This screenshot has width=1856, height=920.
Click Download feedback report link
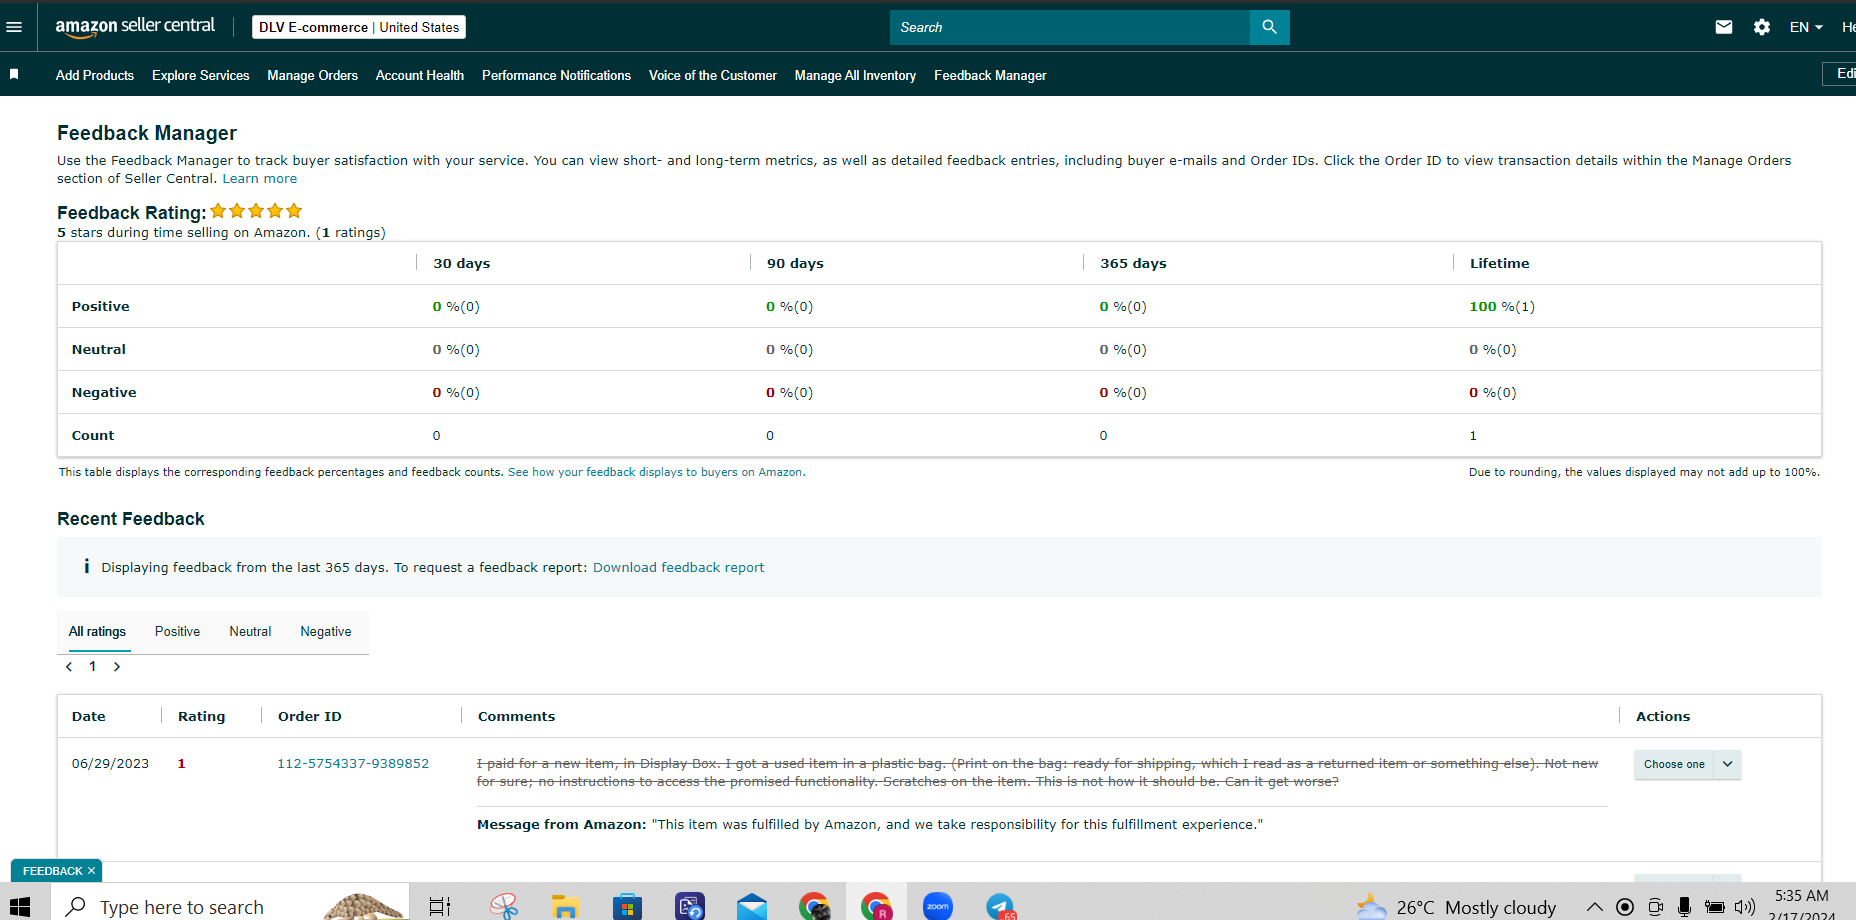tap(678, 567)
